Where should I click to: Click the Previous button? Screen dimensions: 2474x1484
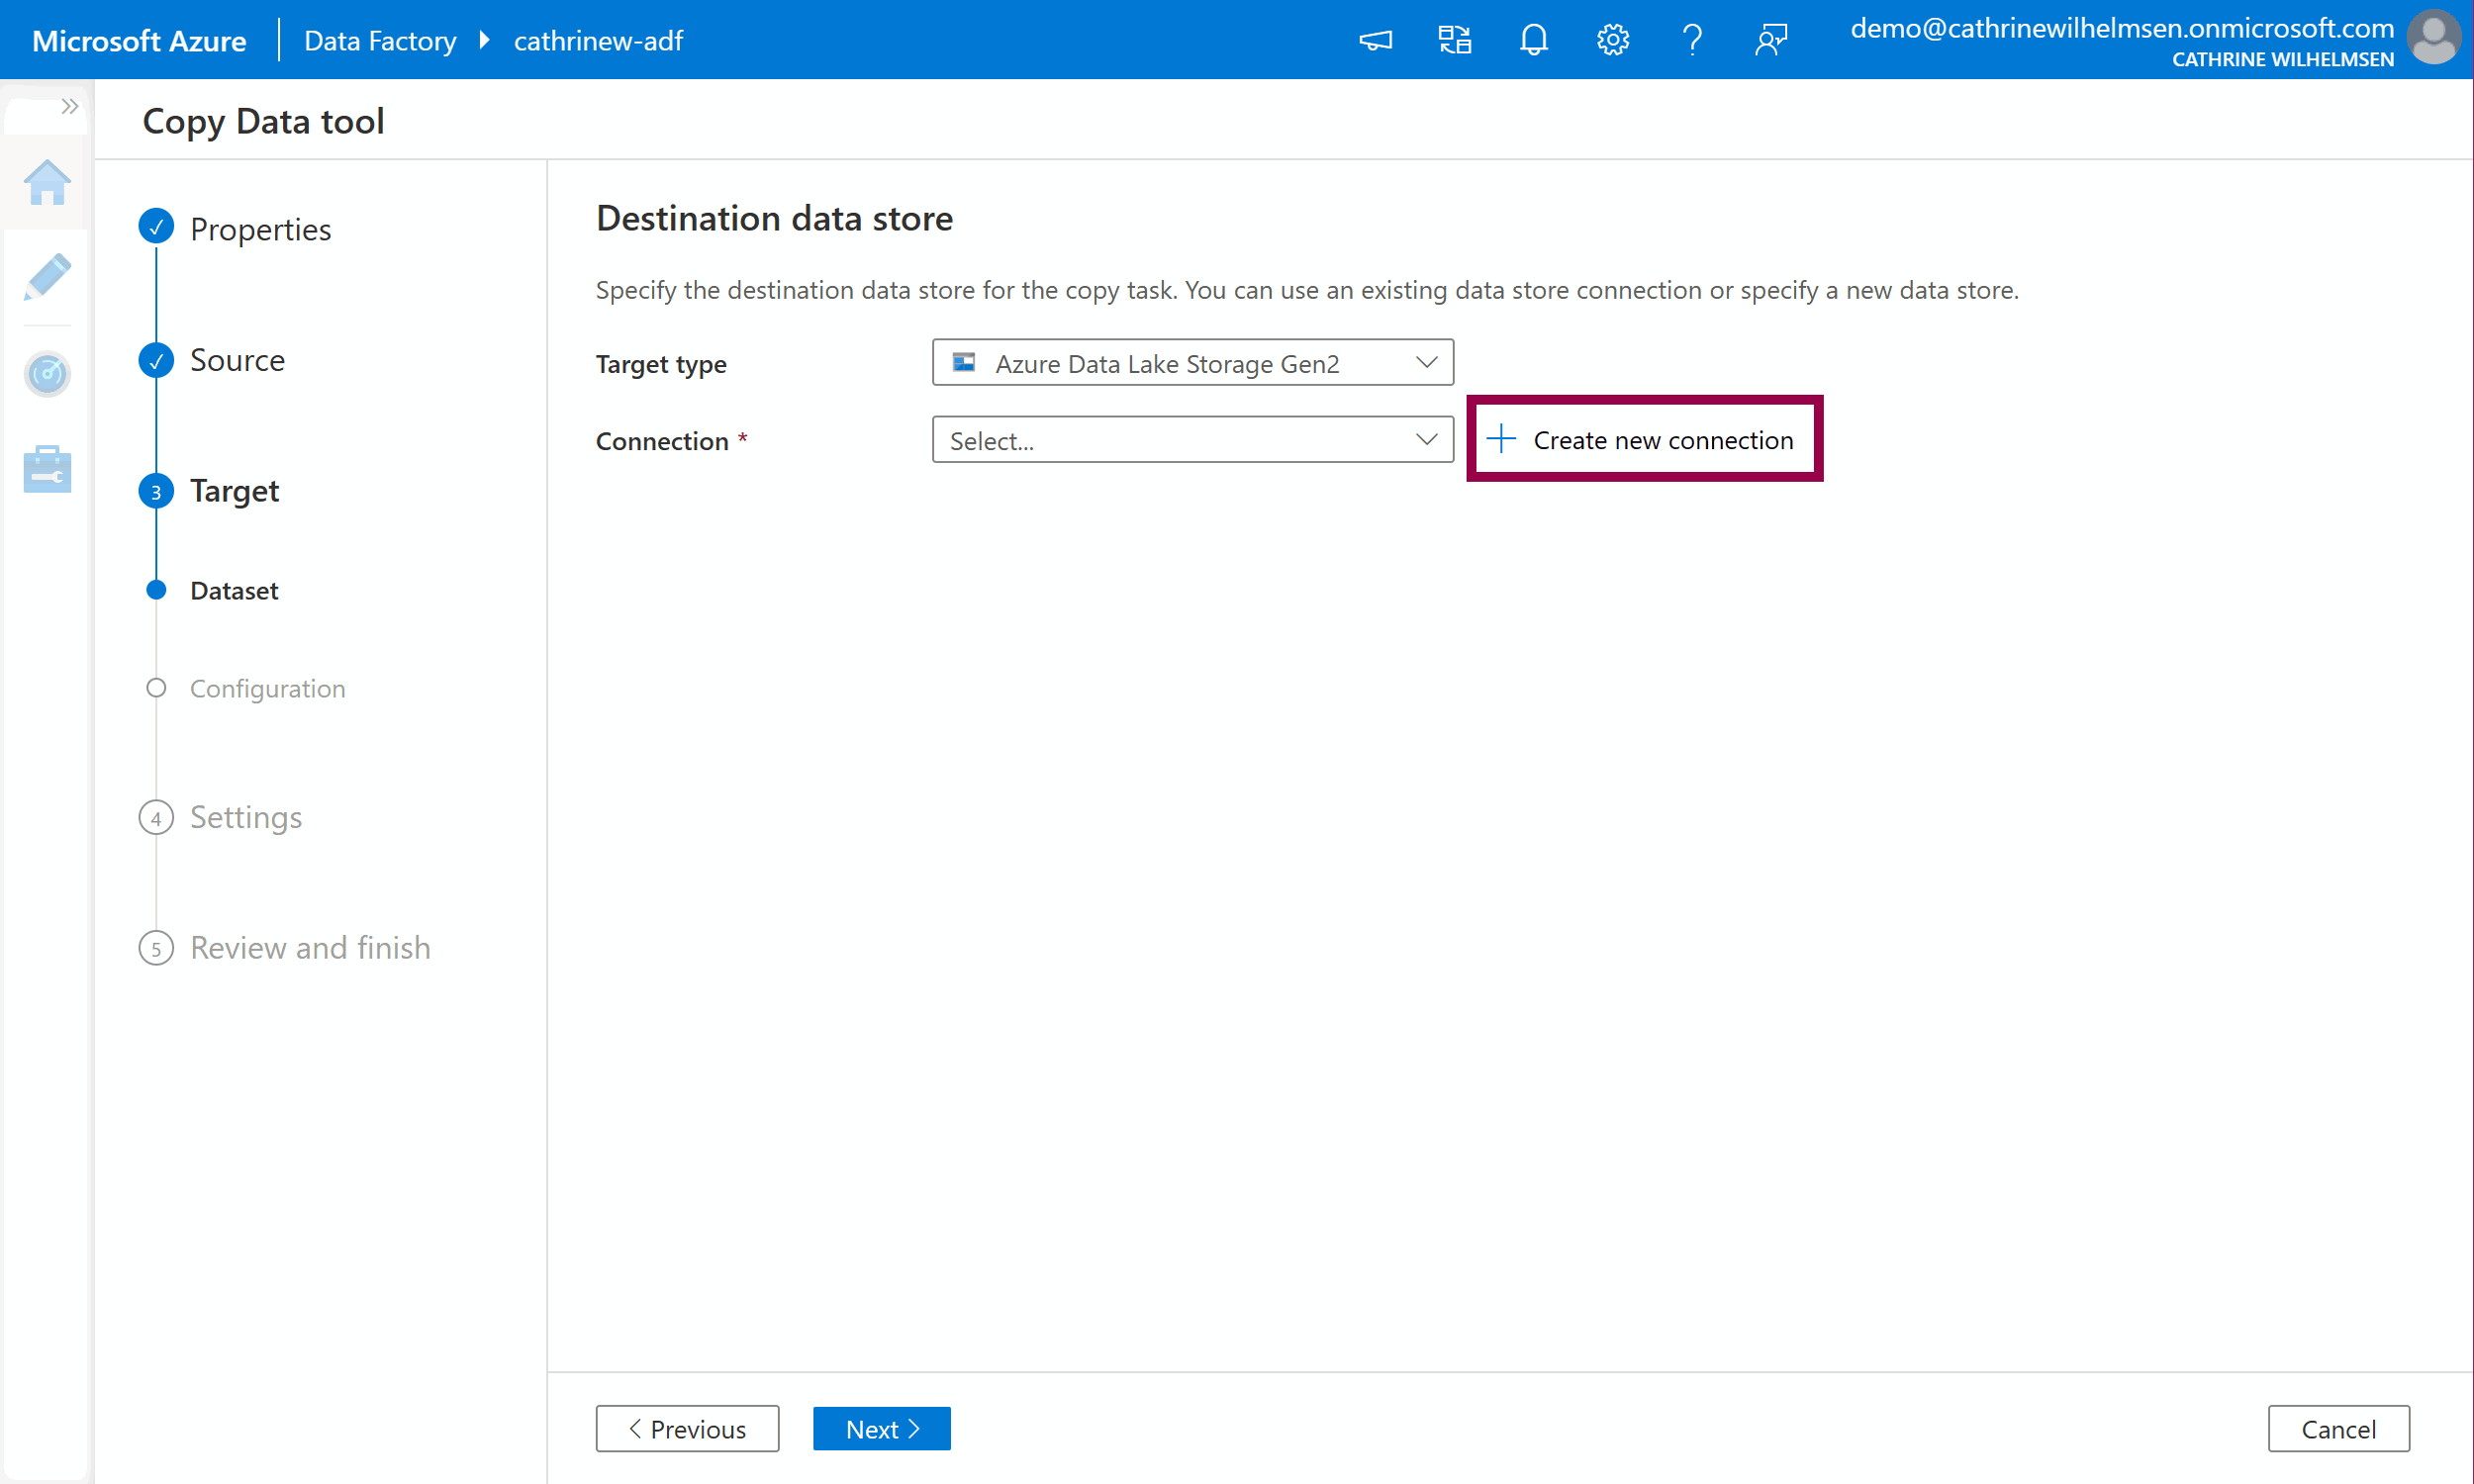687,1428
